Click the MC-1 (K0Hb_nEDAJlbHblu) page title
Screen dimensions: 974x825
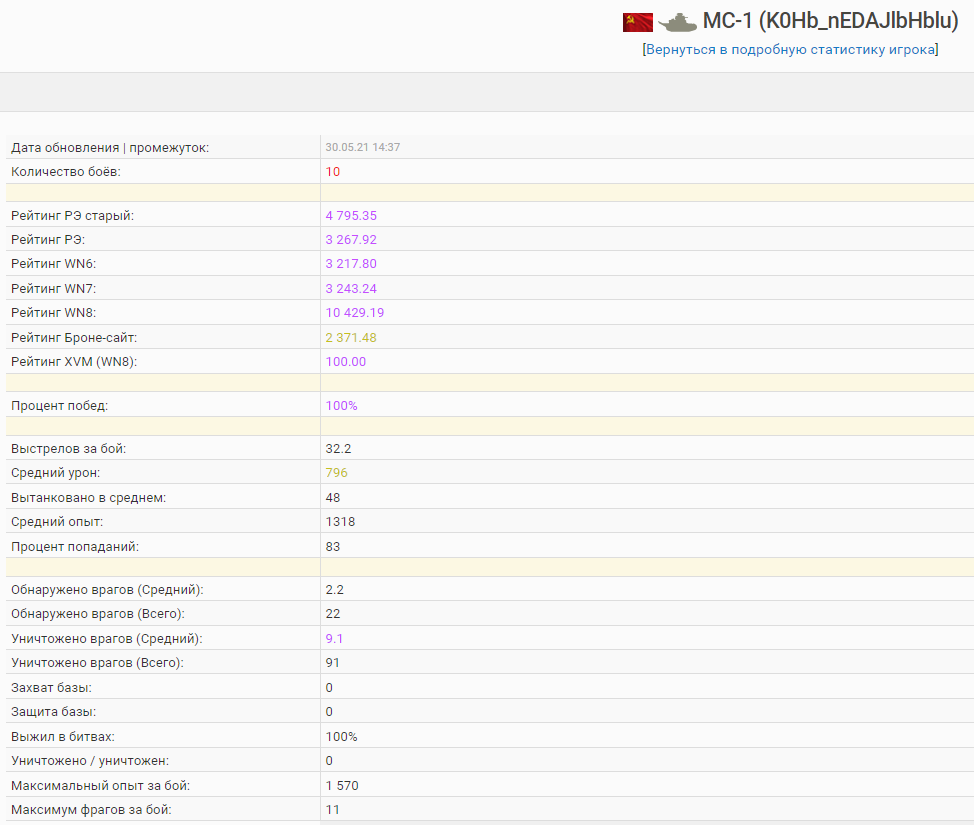point(830,22)
